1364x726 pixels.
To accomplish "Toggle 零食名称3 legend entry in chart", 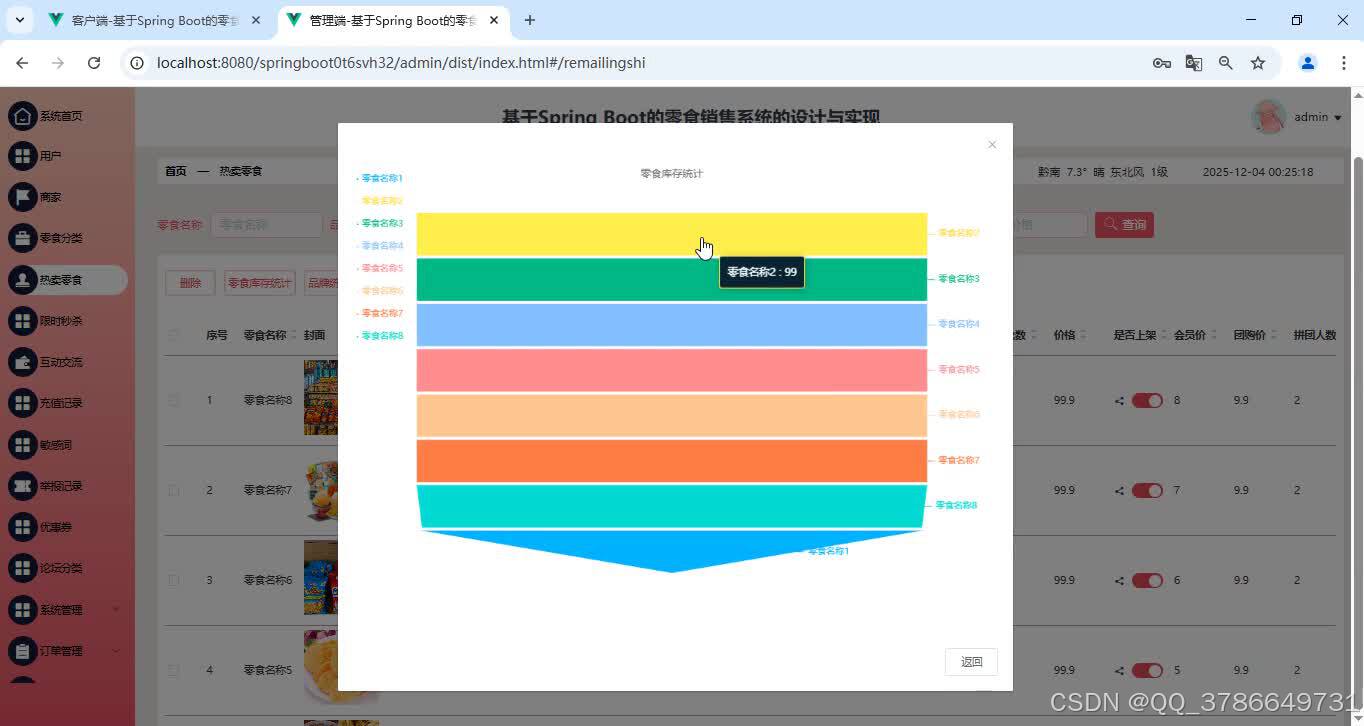I will (x=380, y=223).
